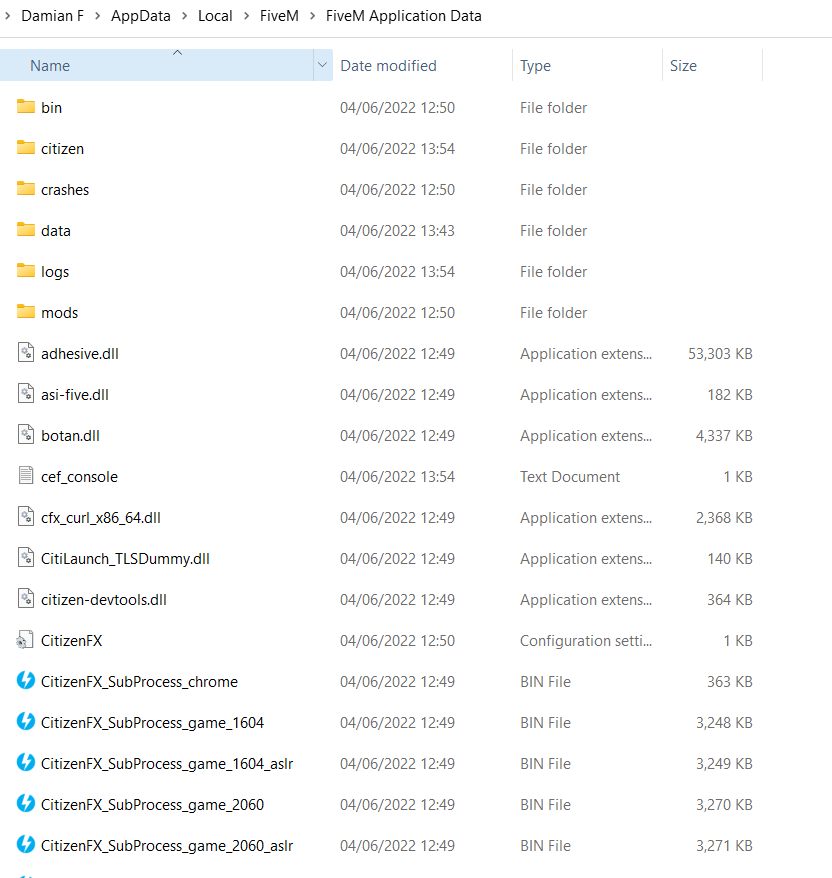Select the file name CitizenFX_SubProcess_chrome
Image resolution: width=832 pixels, height=878 pixels.
(139, 681)
